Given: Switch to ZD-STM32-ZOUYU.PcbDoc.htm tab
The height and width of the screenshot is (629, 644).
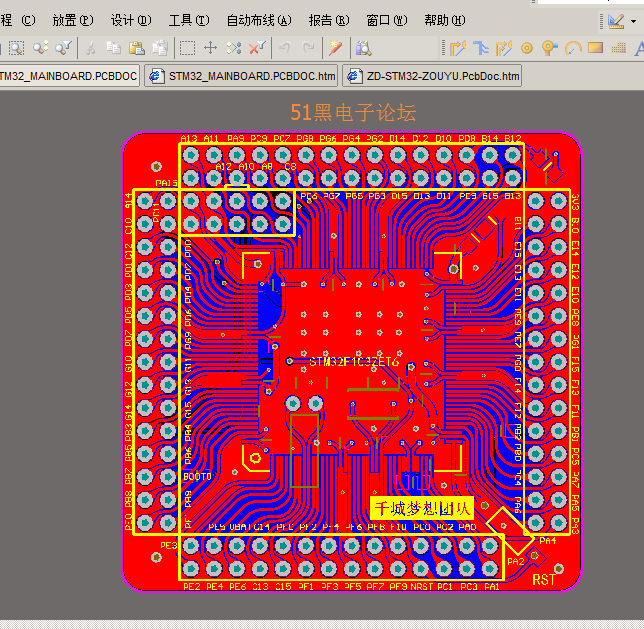Looking at the screenshot, I should 432,75.
